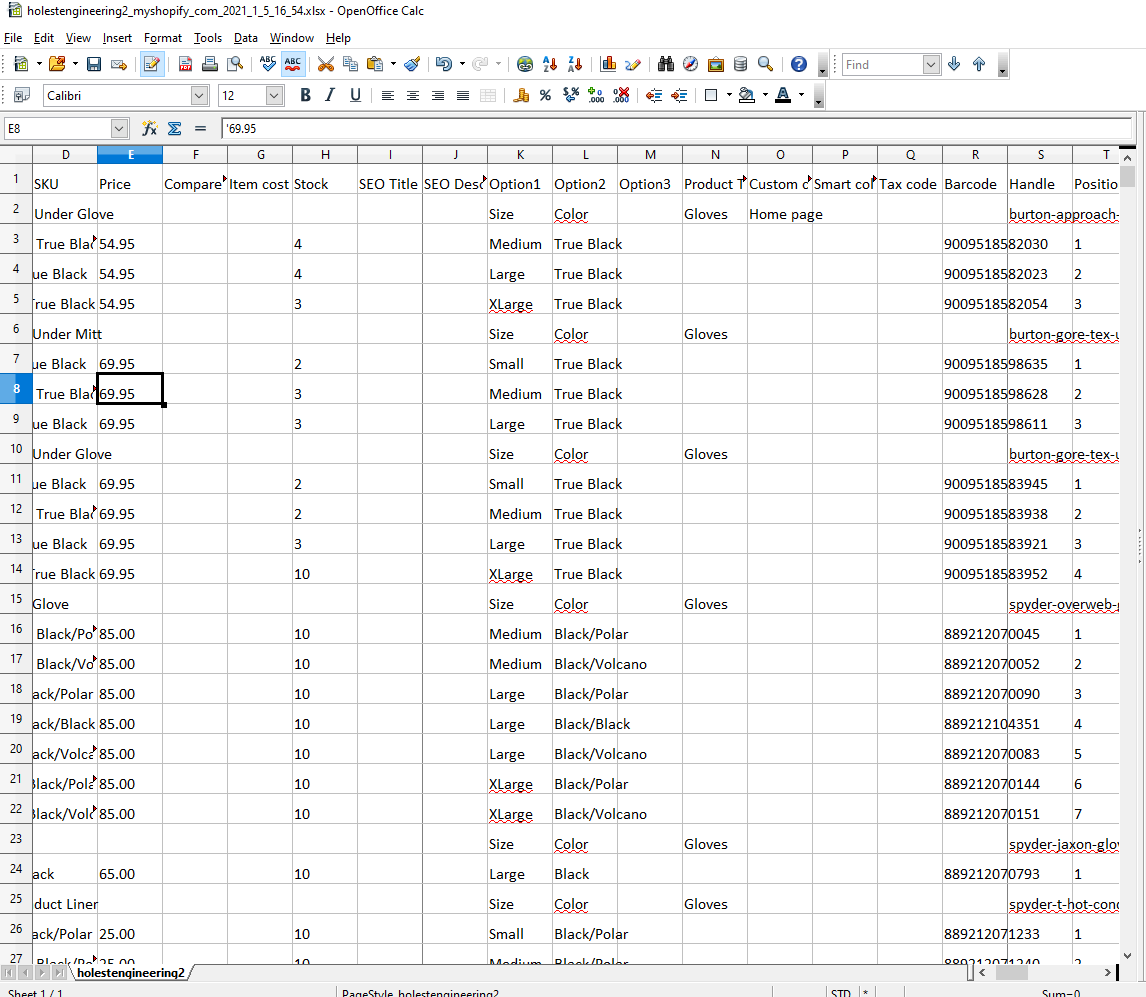Switch to the holestengineering2 sheet tab
The image size is (1146, 997).
[131, 972]
